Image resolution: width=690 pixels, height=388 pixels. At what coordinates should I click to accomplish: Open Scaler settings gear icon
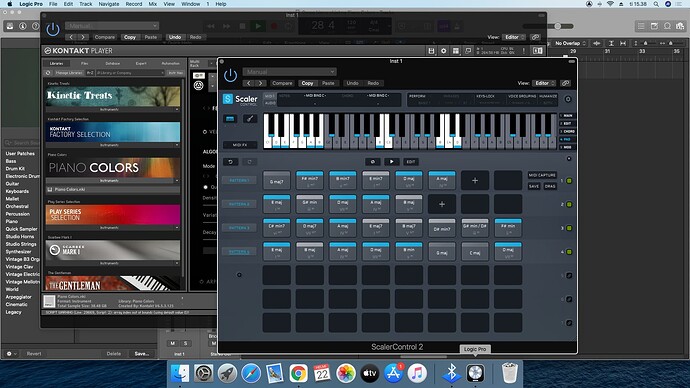[x=568, y=99]
